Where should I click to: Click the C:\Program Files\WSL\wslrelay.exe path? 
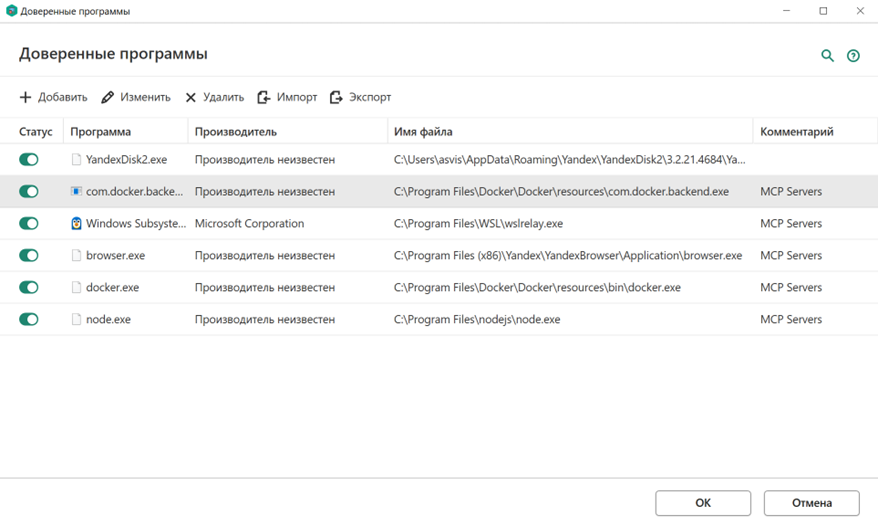tap(478, 224)
